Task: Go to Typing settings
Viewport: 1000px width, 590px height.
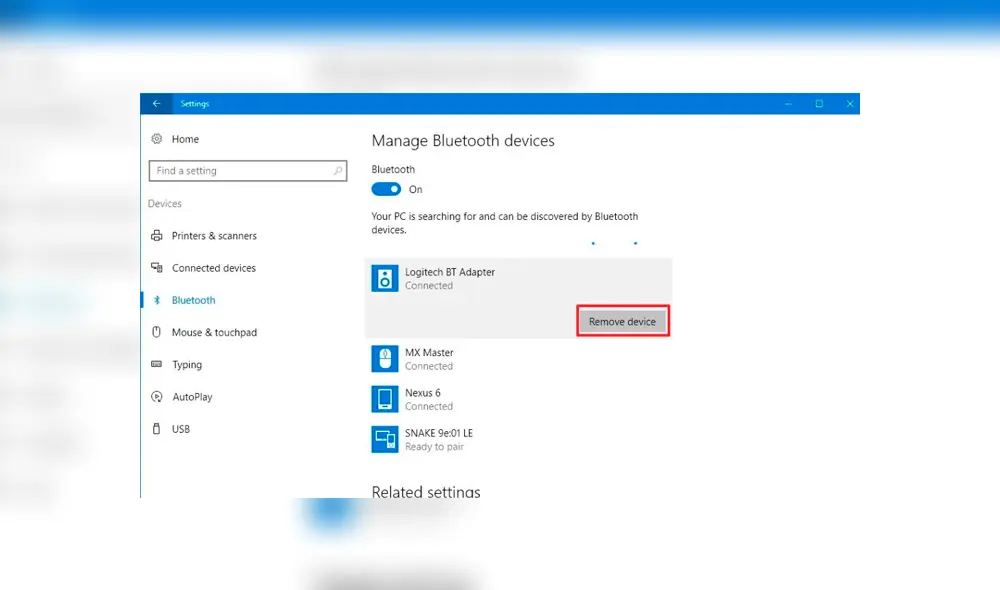Action: pos(186,365)
